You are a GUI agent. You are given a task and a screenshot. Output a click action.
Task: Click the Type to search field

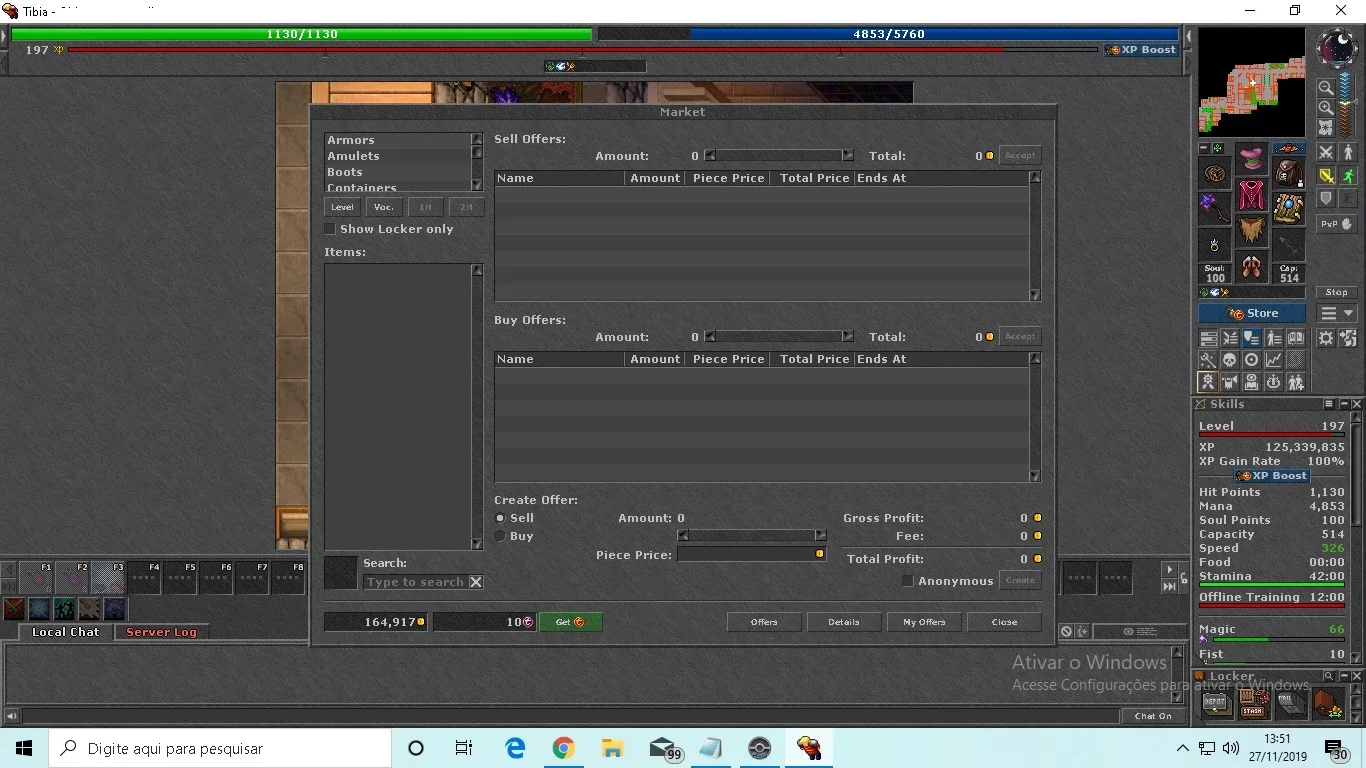(415, 582)
